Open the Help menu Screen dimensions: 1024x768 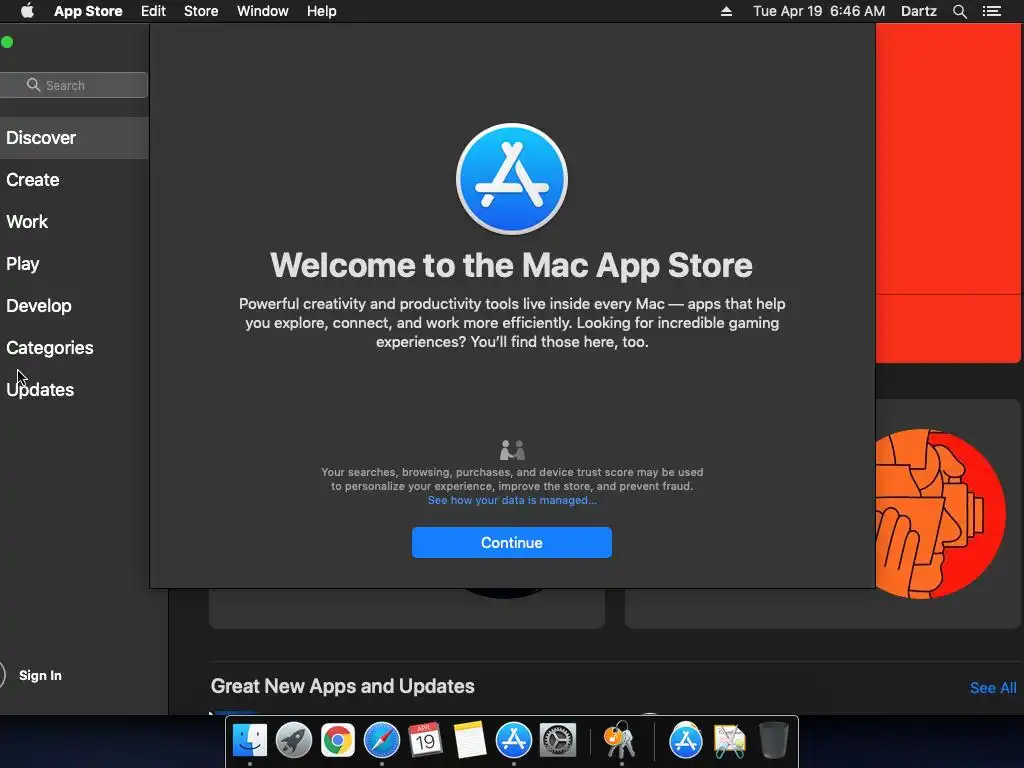[322, 11]
